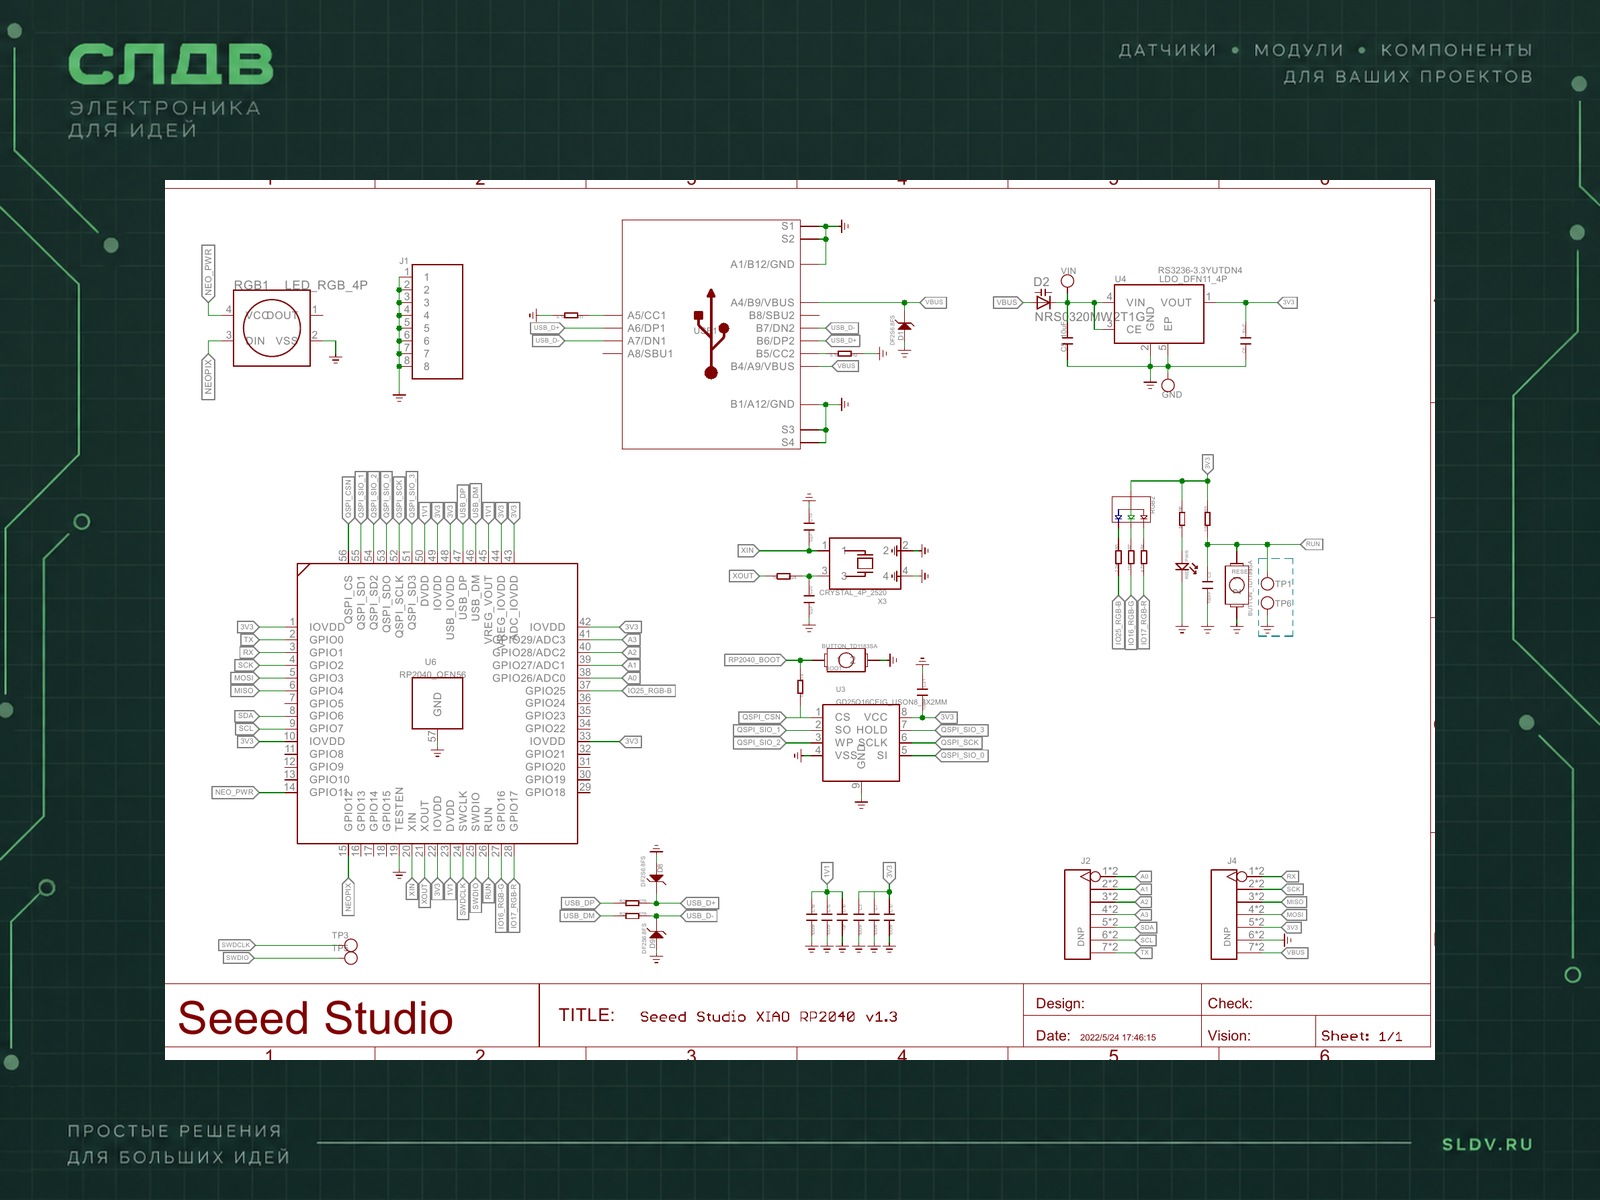This screenshot has width=1600, height=1200.
Task: Click the NEO_PWR label above RGB1
Action: 208,272
